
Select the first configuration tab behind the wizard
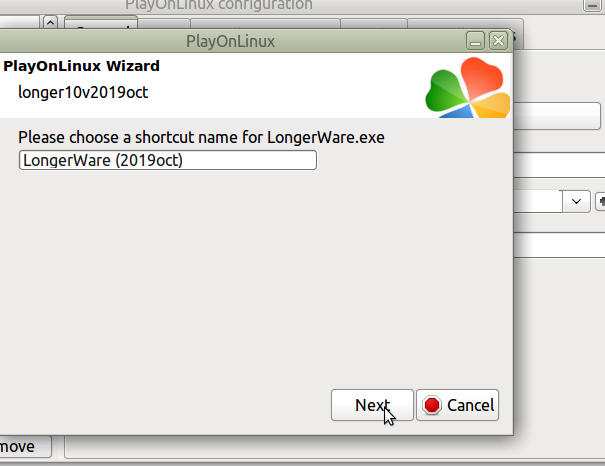(101, 22)
